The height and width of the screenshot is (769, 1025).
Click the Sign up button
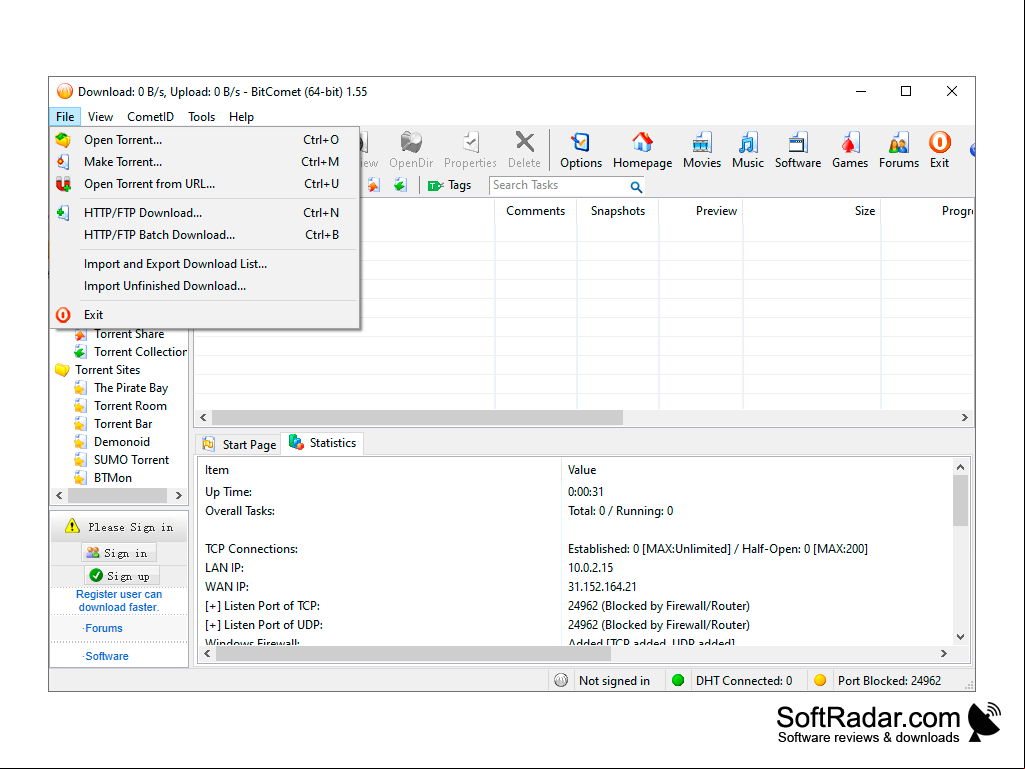[x=122, y=575]
